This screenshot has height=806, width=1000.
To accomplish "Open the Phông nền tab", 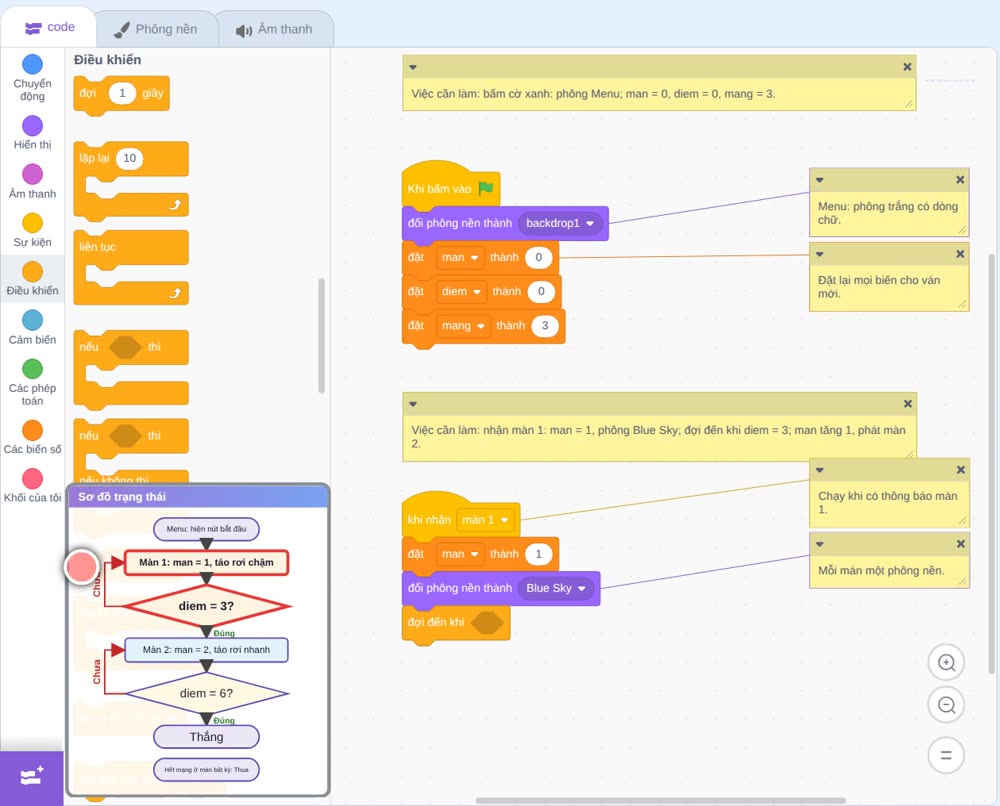I will click(x=156, y=29).
